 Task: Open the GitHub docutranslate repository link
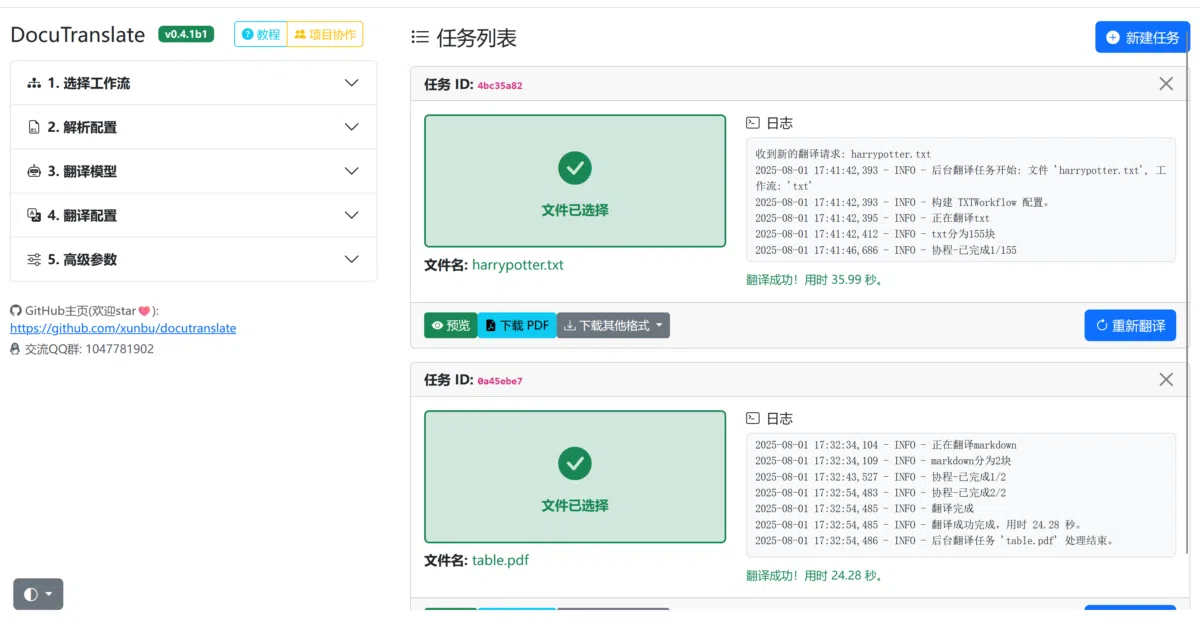[x=123, y=328]
